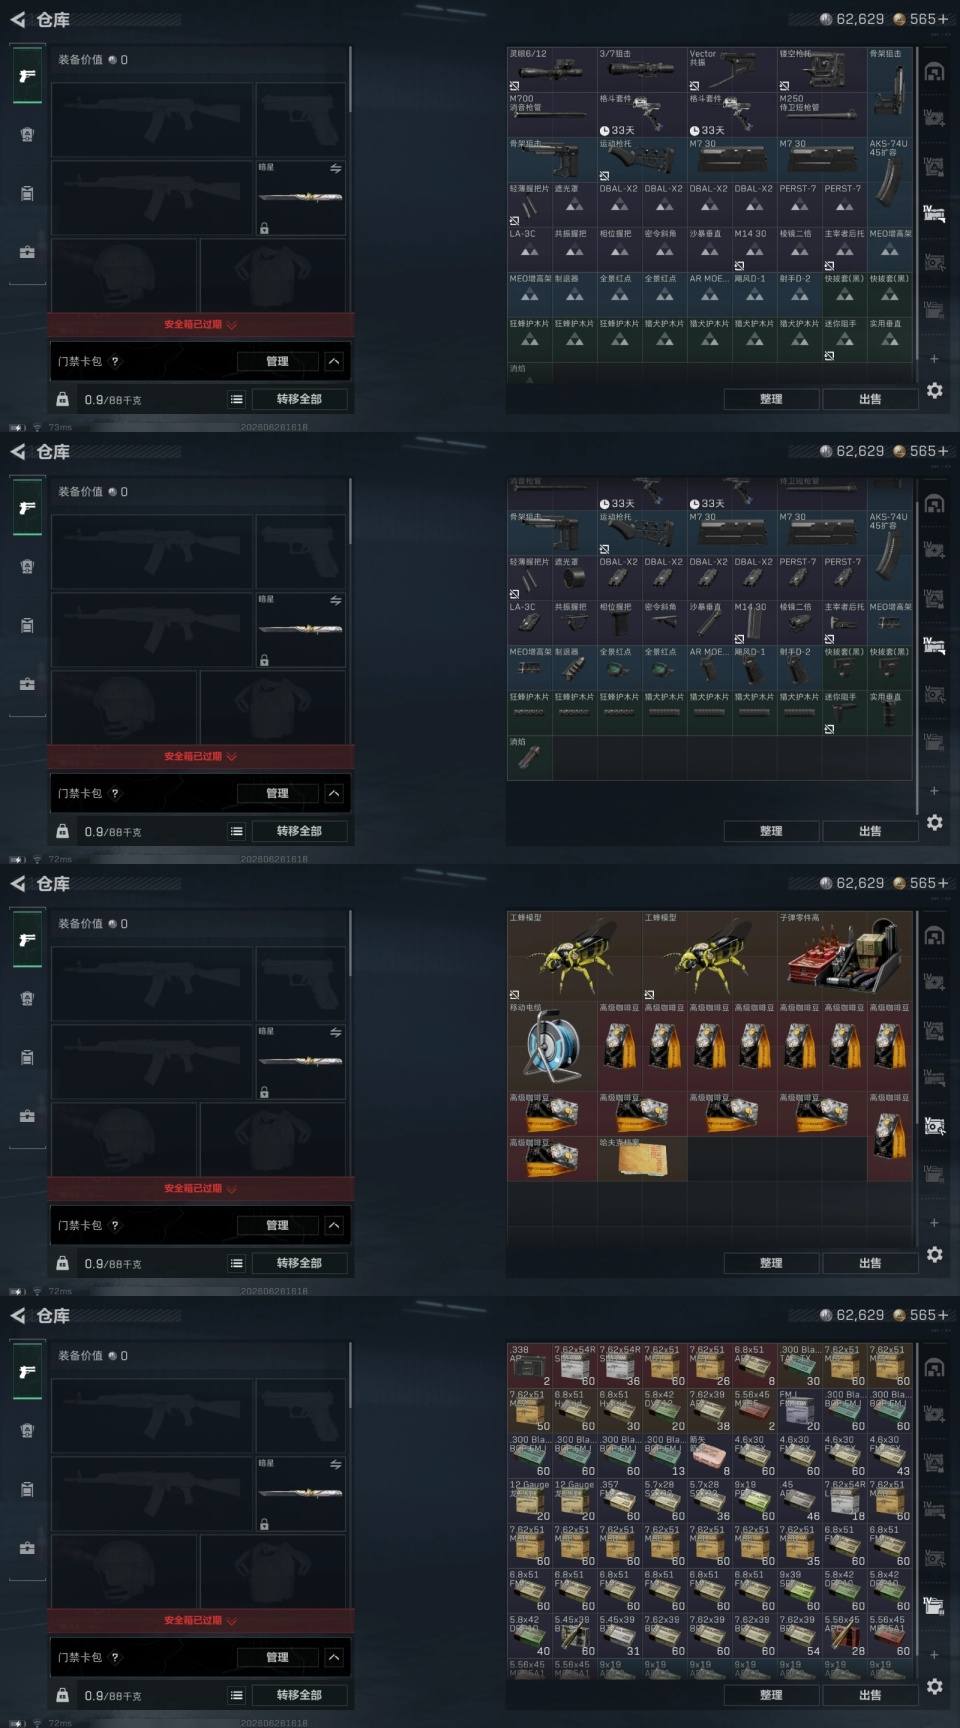Click 出售 button in scope-list screenshot
The width and height of the screenshot is (960, 1728).
[870, 399]
